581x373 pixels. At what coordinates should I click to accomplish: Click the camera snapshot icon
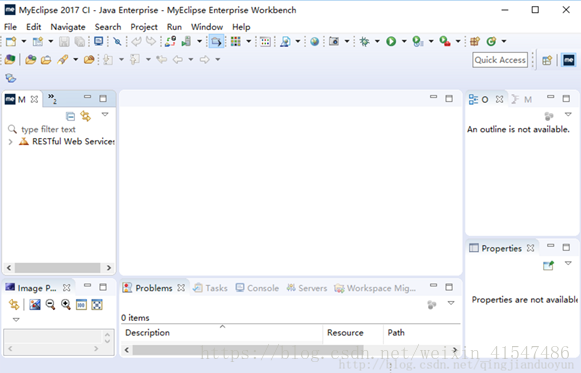coord(334,41)
